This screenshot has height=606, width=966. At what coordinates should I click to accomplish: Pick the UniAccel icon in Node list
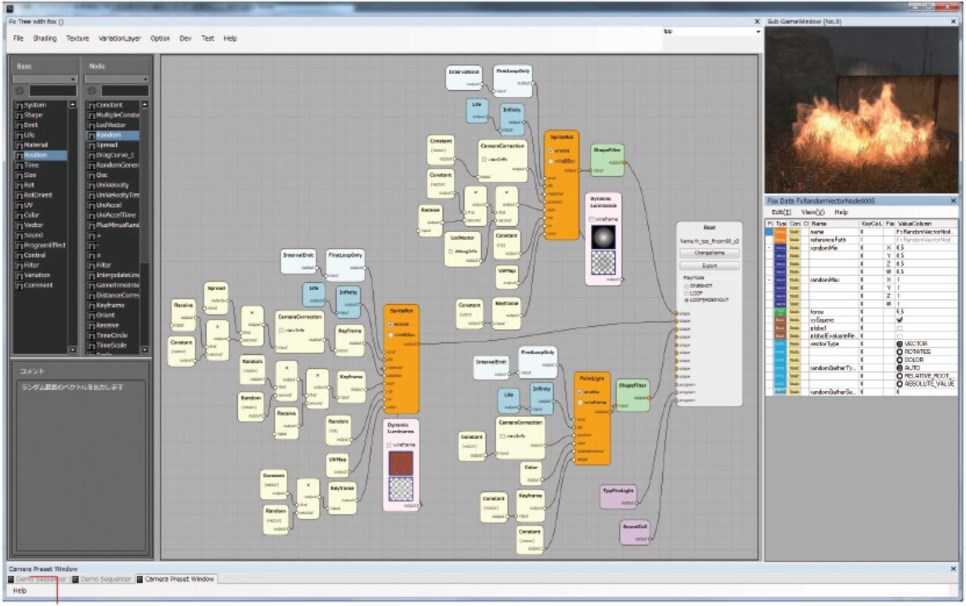91,205
